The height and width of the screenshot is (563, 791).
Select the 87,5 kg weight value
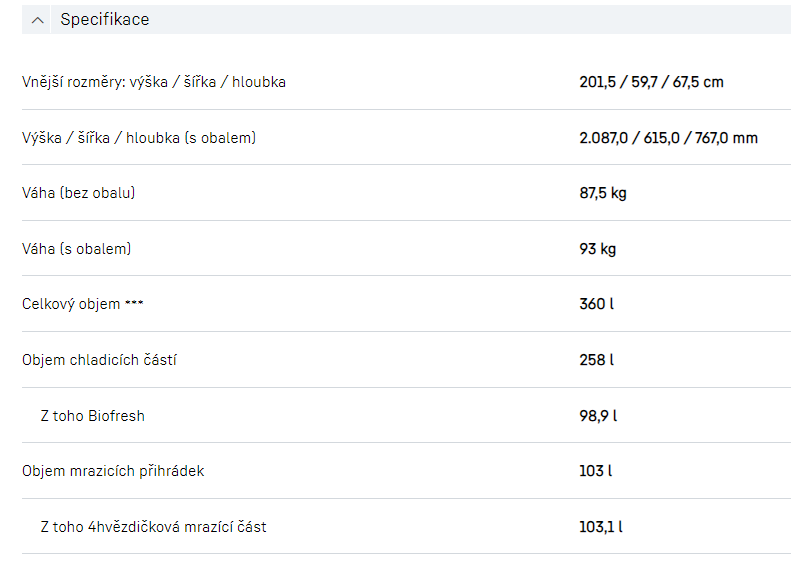coord(603,193)
